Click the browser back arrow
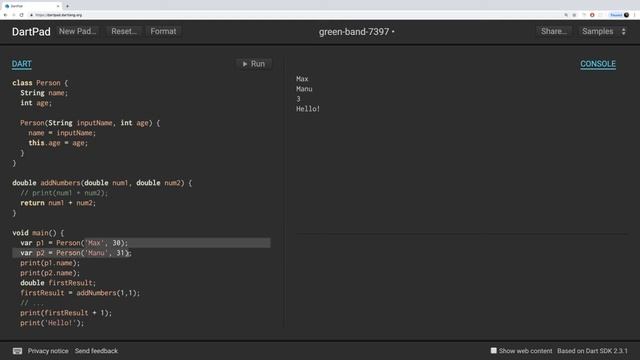This screenshot has height=360, width=640. click(x=5, y=15)
